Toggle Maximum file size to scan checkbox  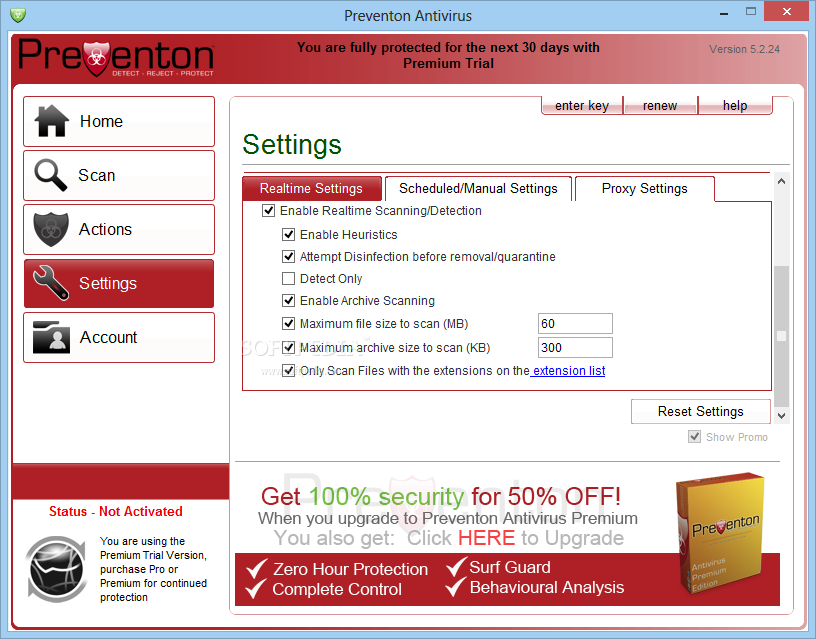(288, 324)
